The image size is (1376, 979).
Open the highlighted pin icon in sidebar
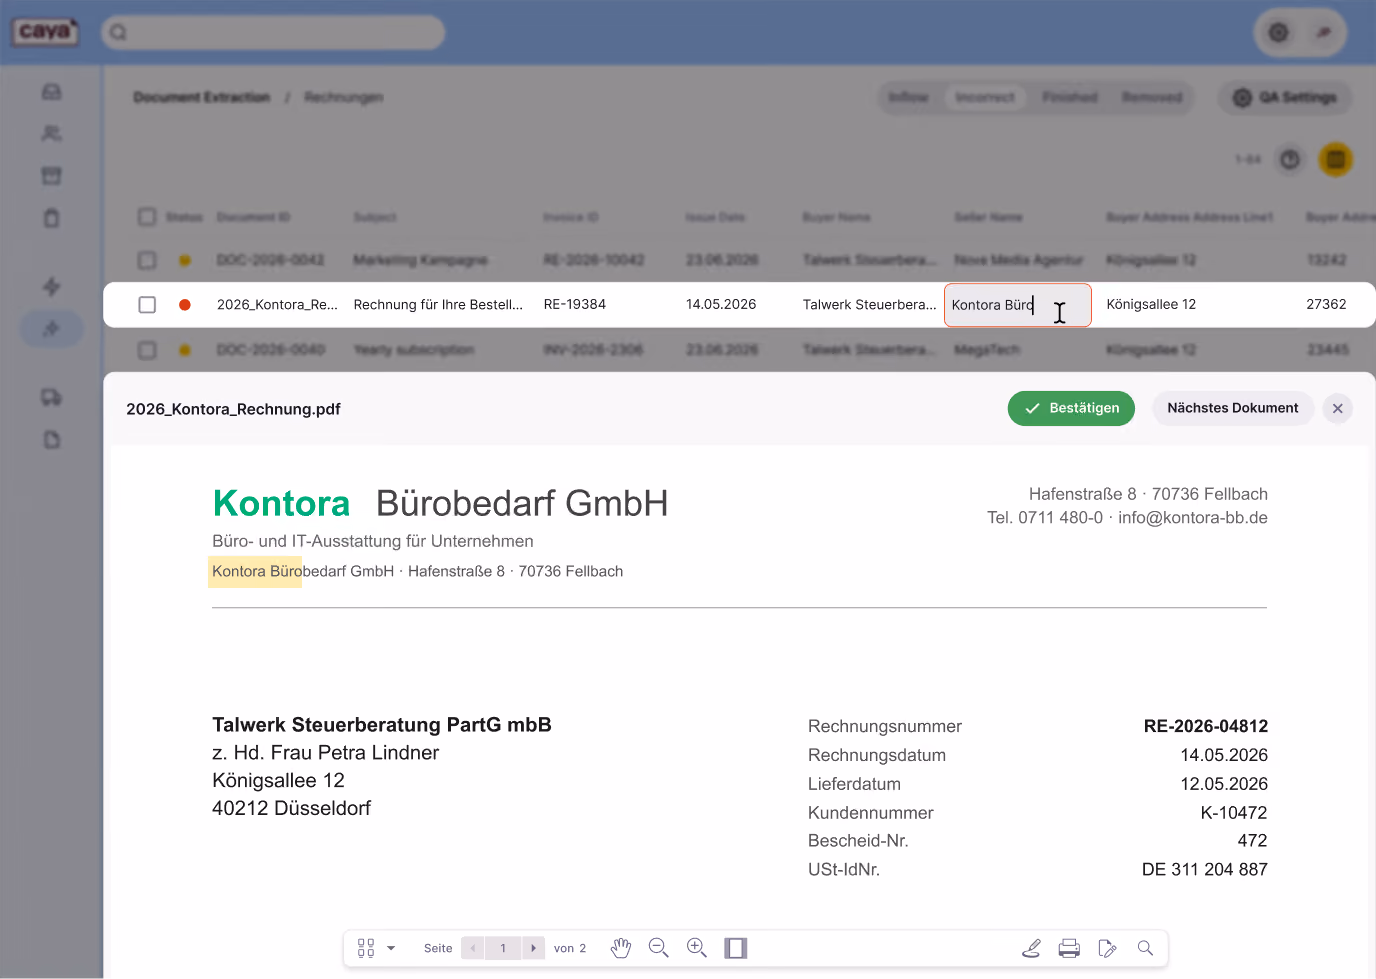[x=52, y=329]
